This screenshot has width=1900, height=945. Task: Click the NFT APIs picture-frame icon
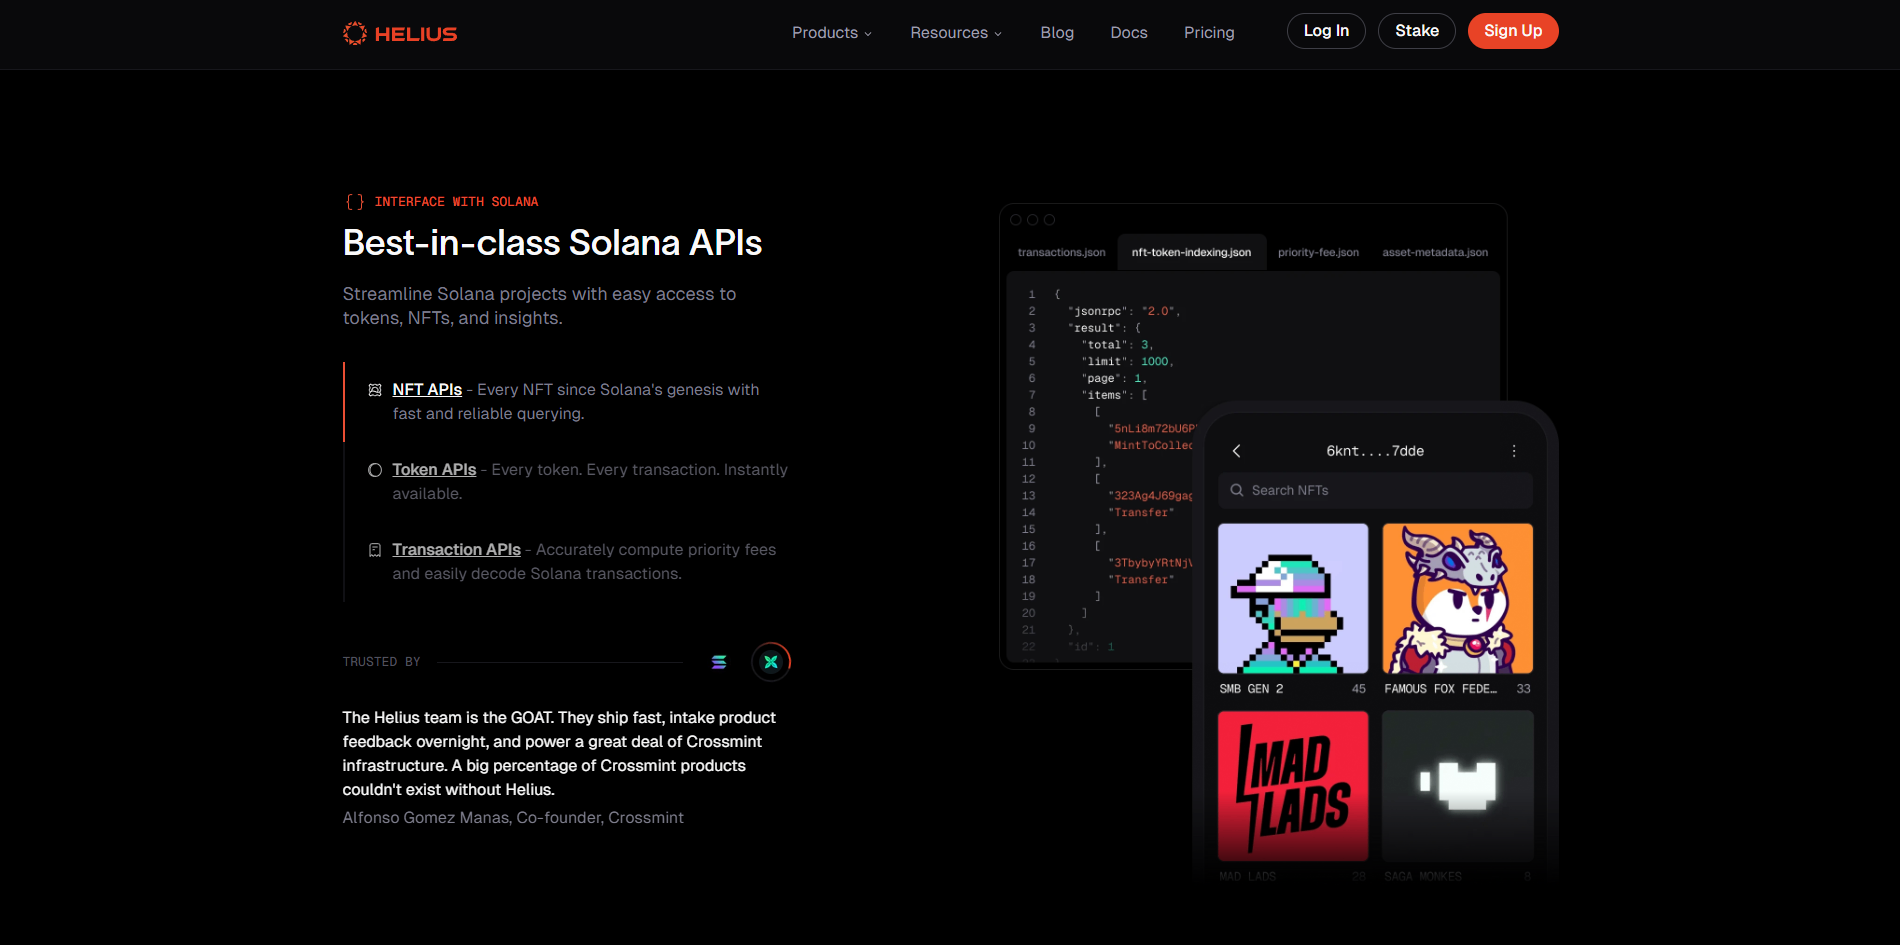coord(375,389)
